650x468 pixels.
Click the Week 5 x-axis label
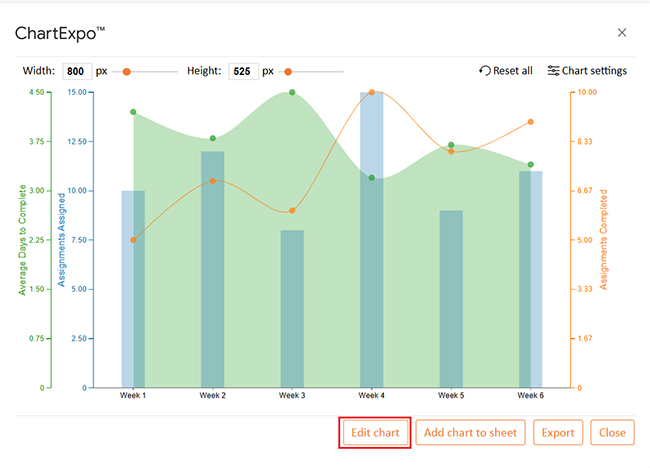click(450, 396)
